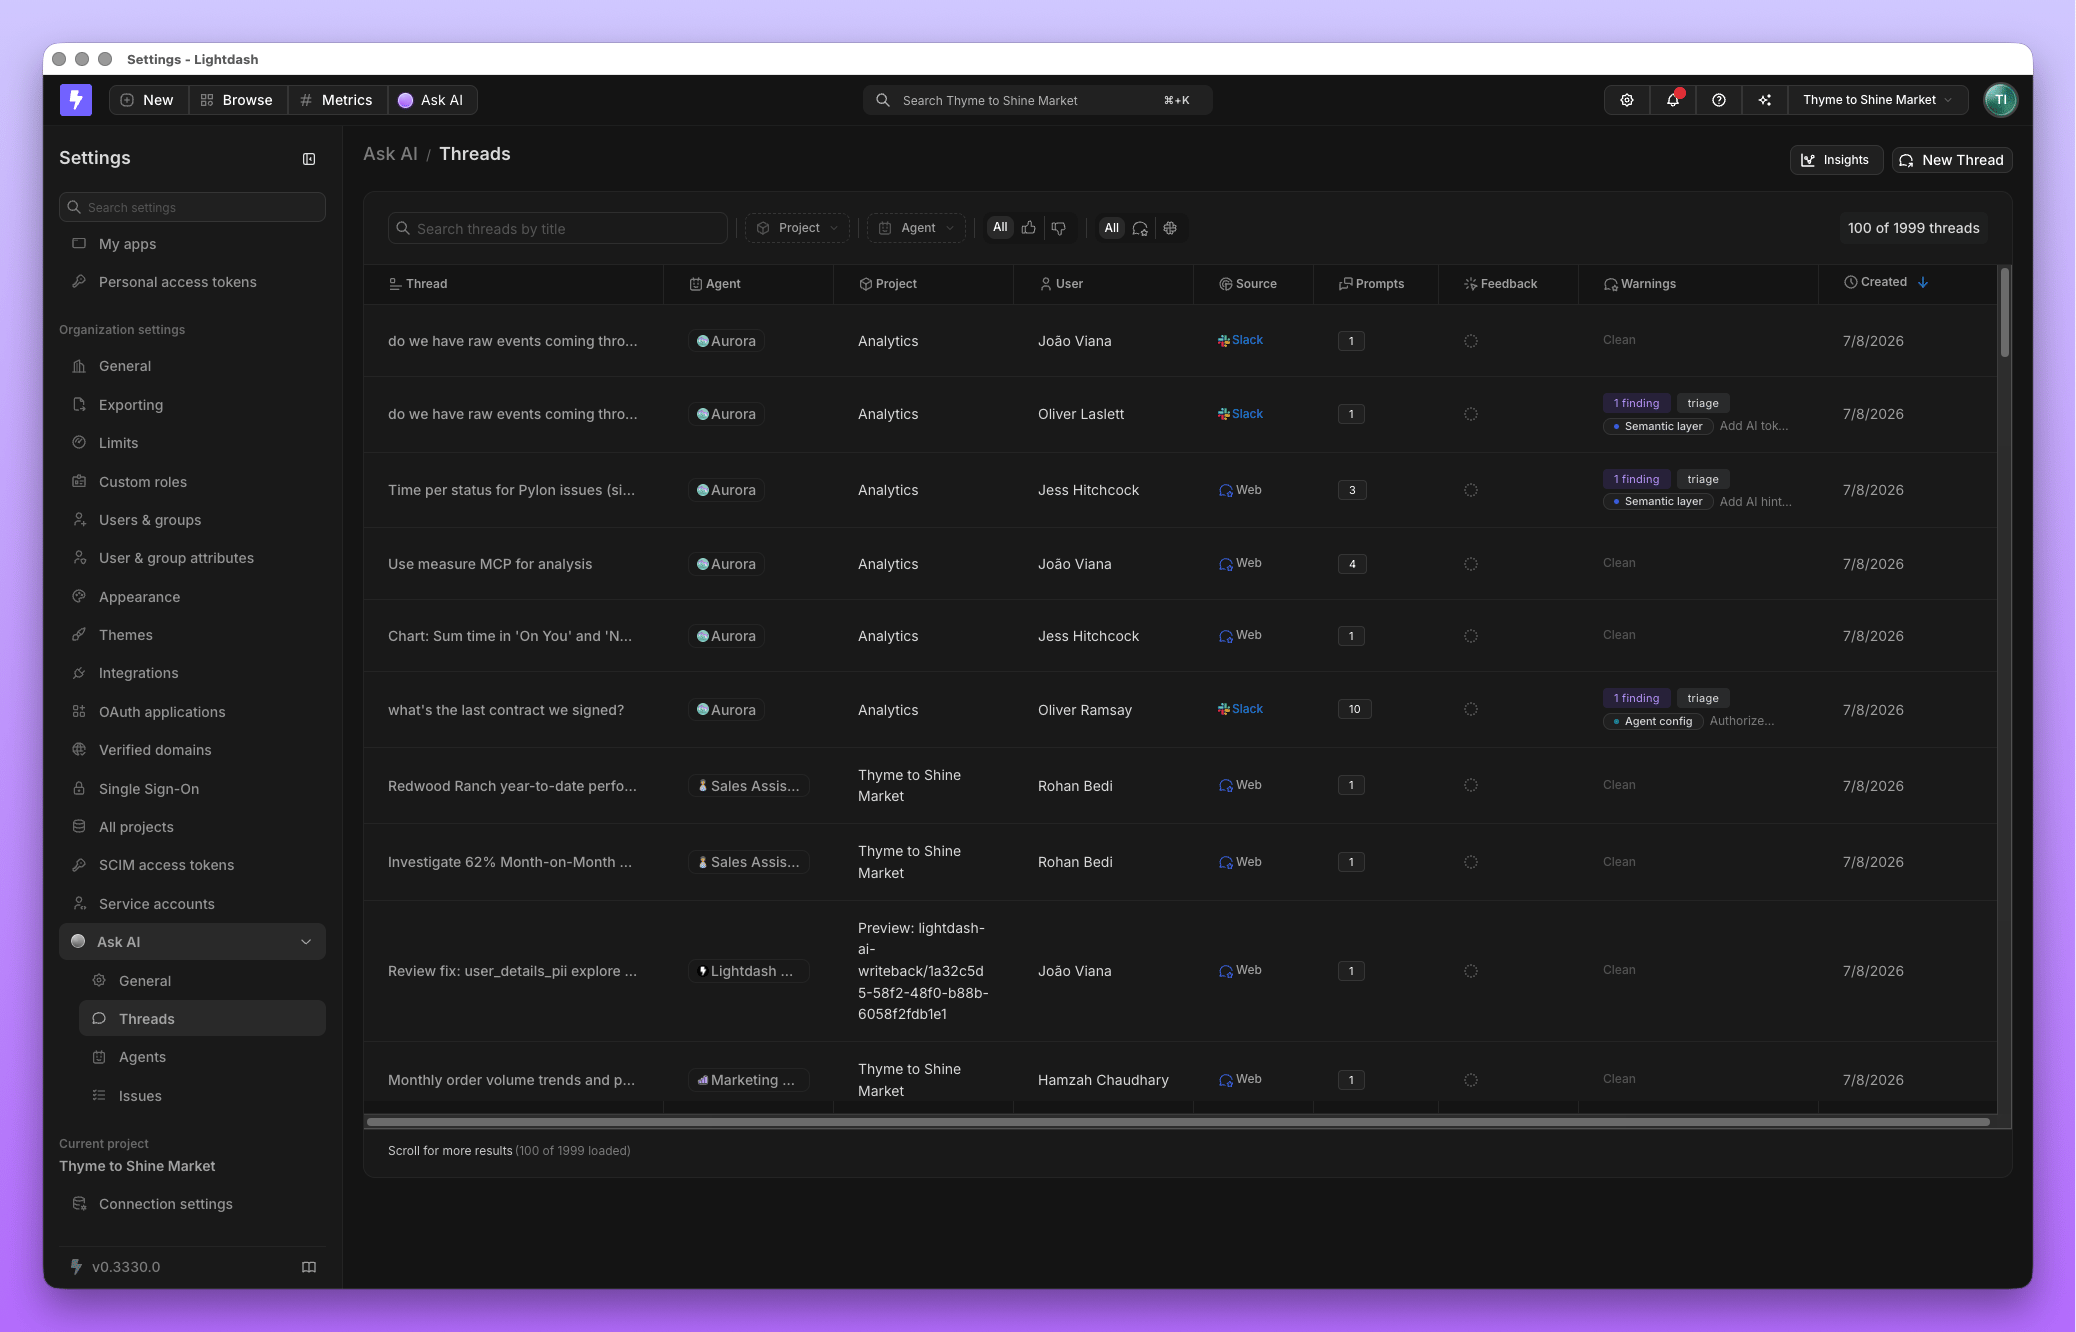Viewport: 2076px width, 1332px height.
Task: Open Ask AI from top navigation
Action: tap(431, 100)
